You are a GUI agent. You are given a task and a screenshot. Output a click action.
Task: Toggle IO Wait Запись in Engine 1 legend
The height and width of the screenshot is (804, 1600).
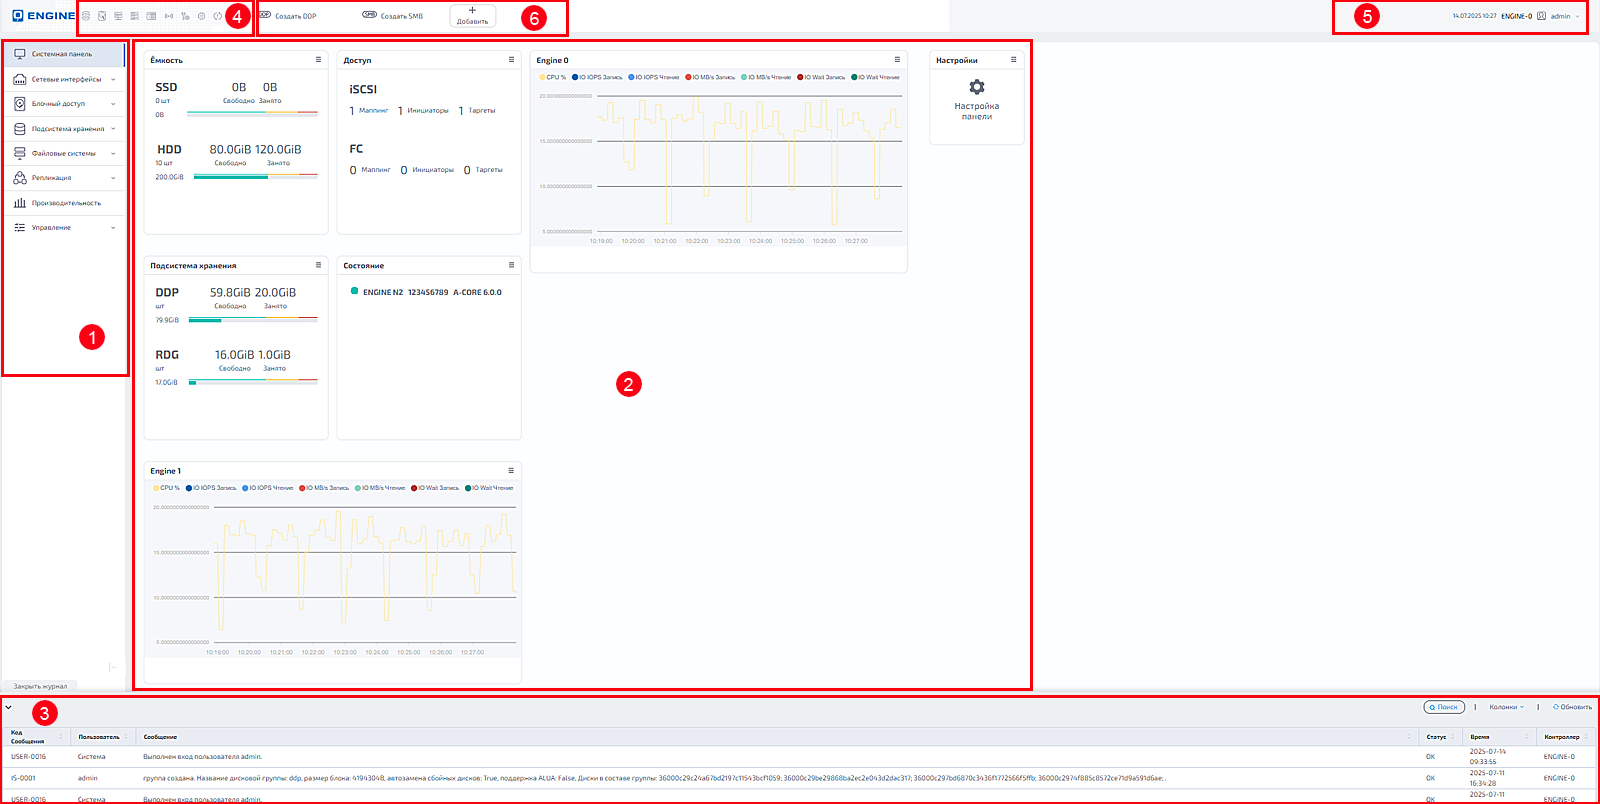[435, 488]
